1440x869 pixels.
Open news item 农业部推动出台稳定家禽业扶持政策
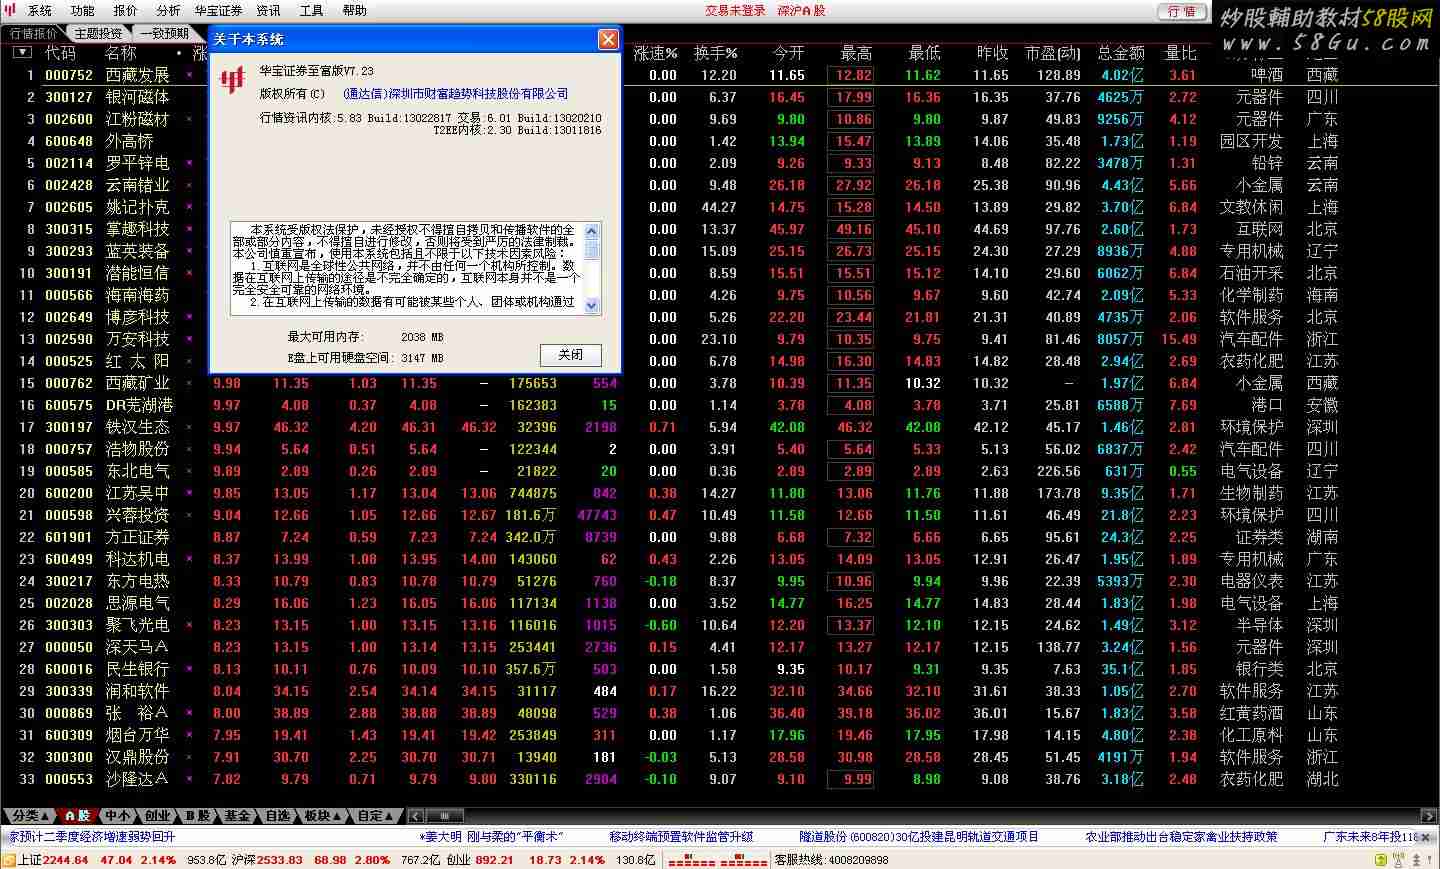pyautogui.click(x=1181, y=837)
